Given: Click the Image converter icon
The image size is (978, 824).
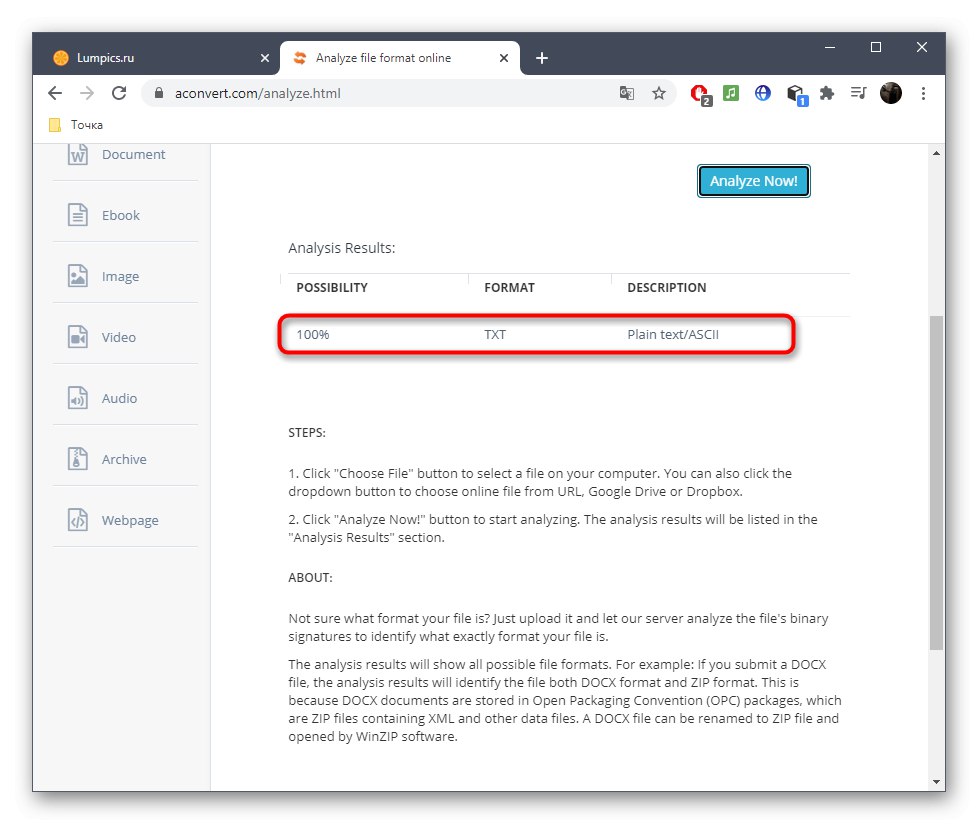Looking at the screenshot, I should click(x=77, y=276).
